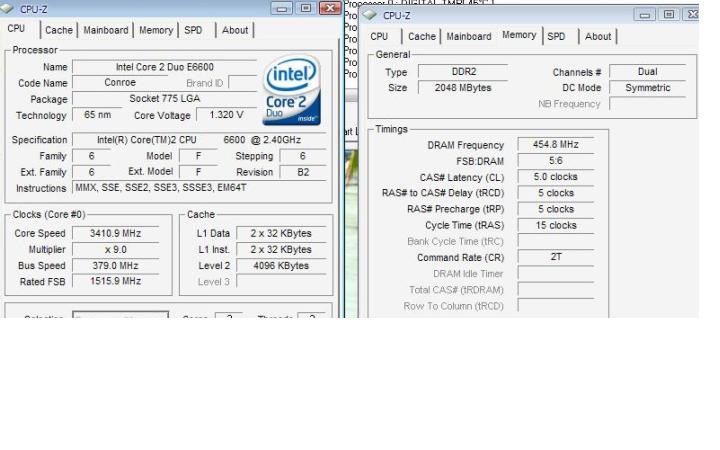Click the empty Brand ID field
720x450 pixels.
pos(243,83)
